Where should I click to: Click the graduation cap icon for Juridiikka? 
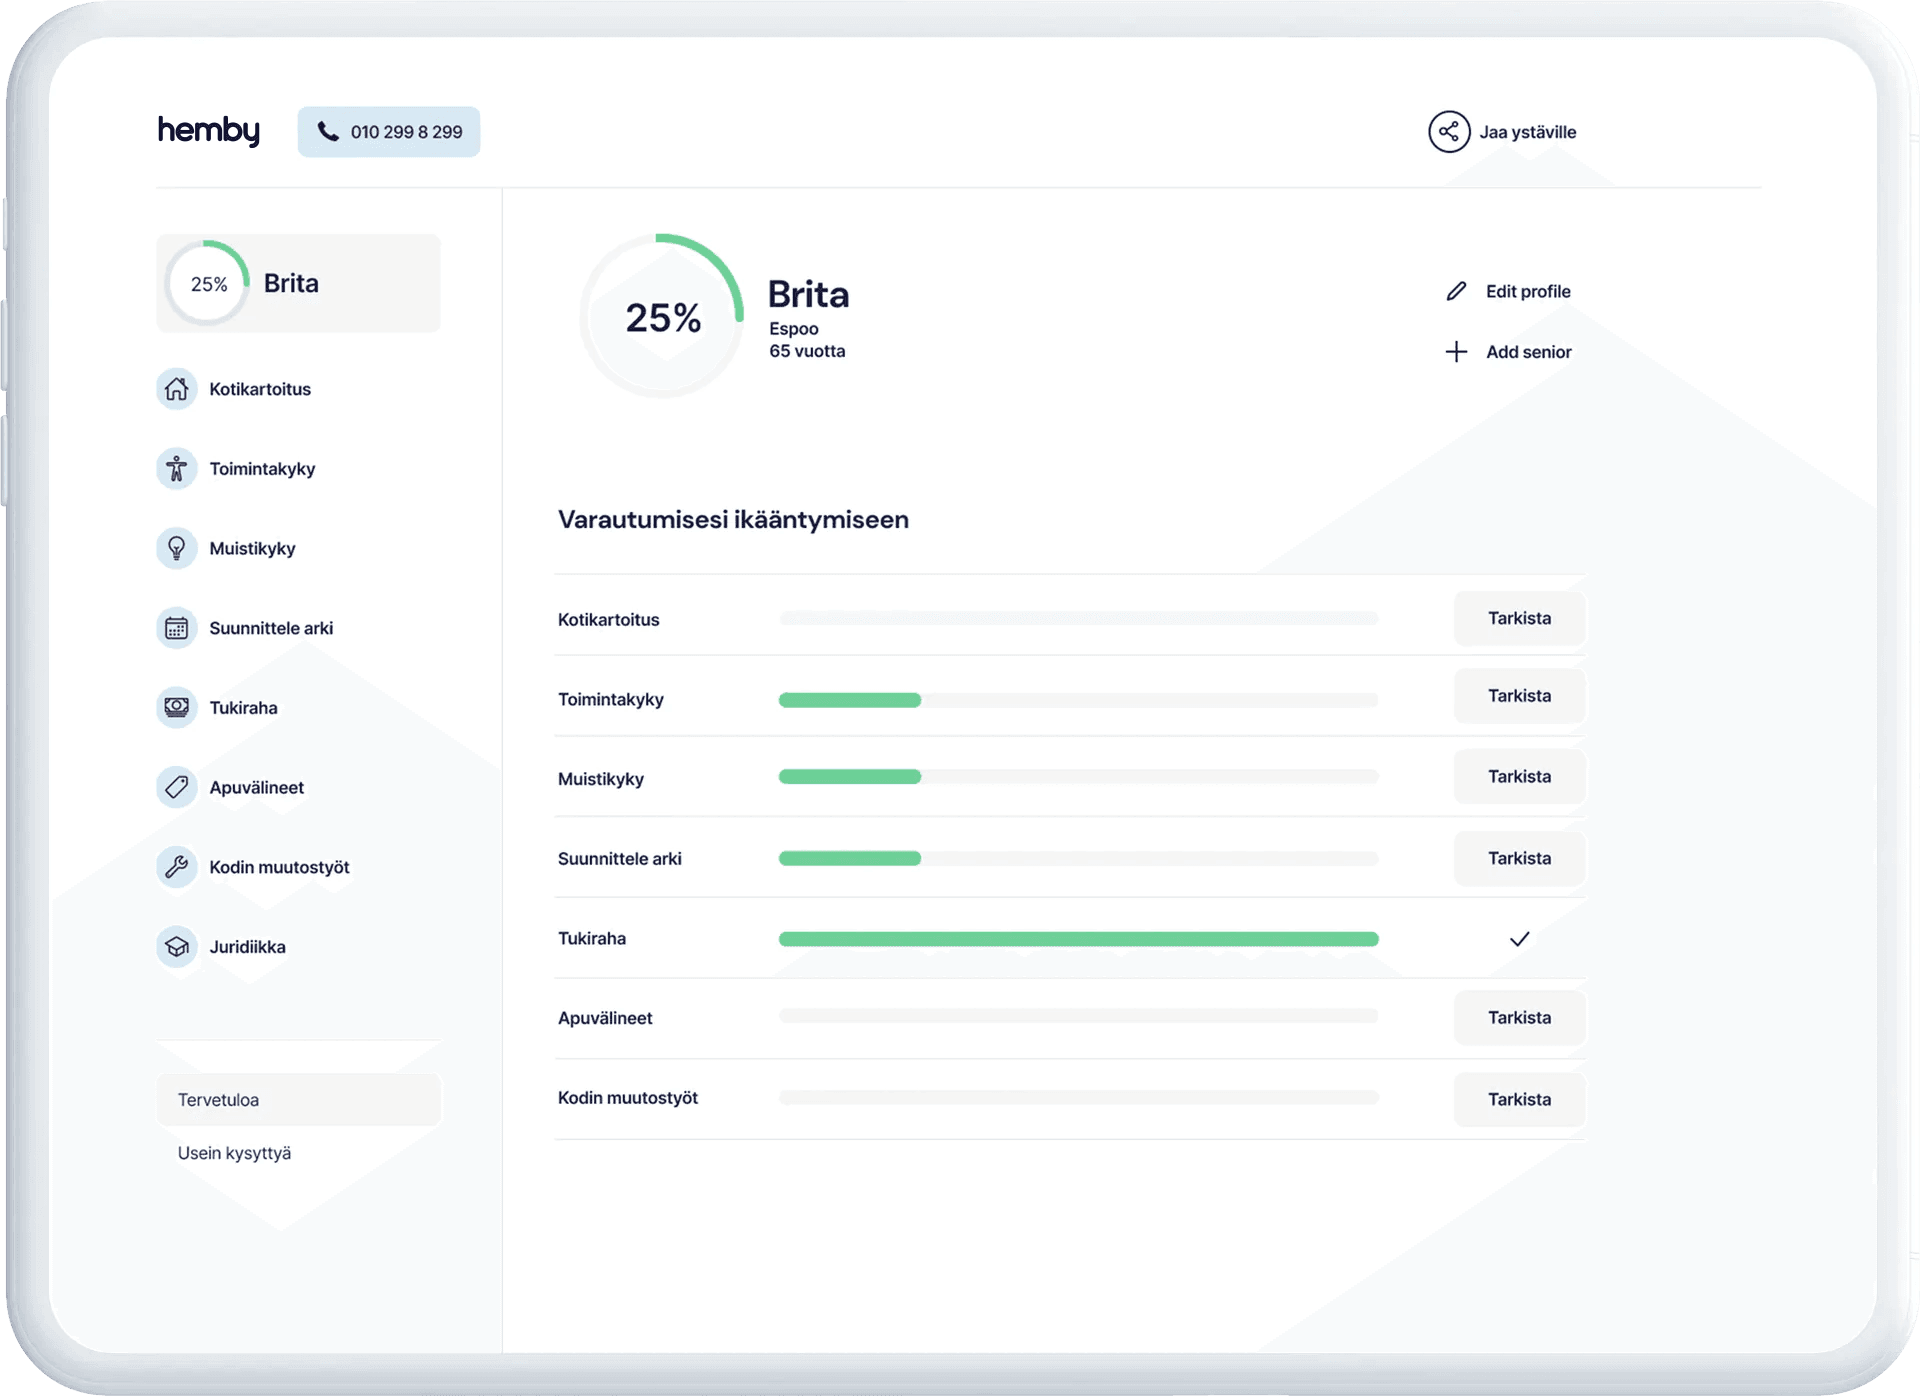[x=177, y=946]
